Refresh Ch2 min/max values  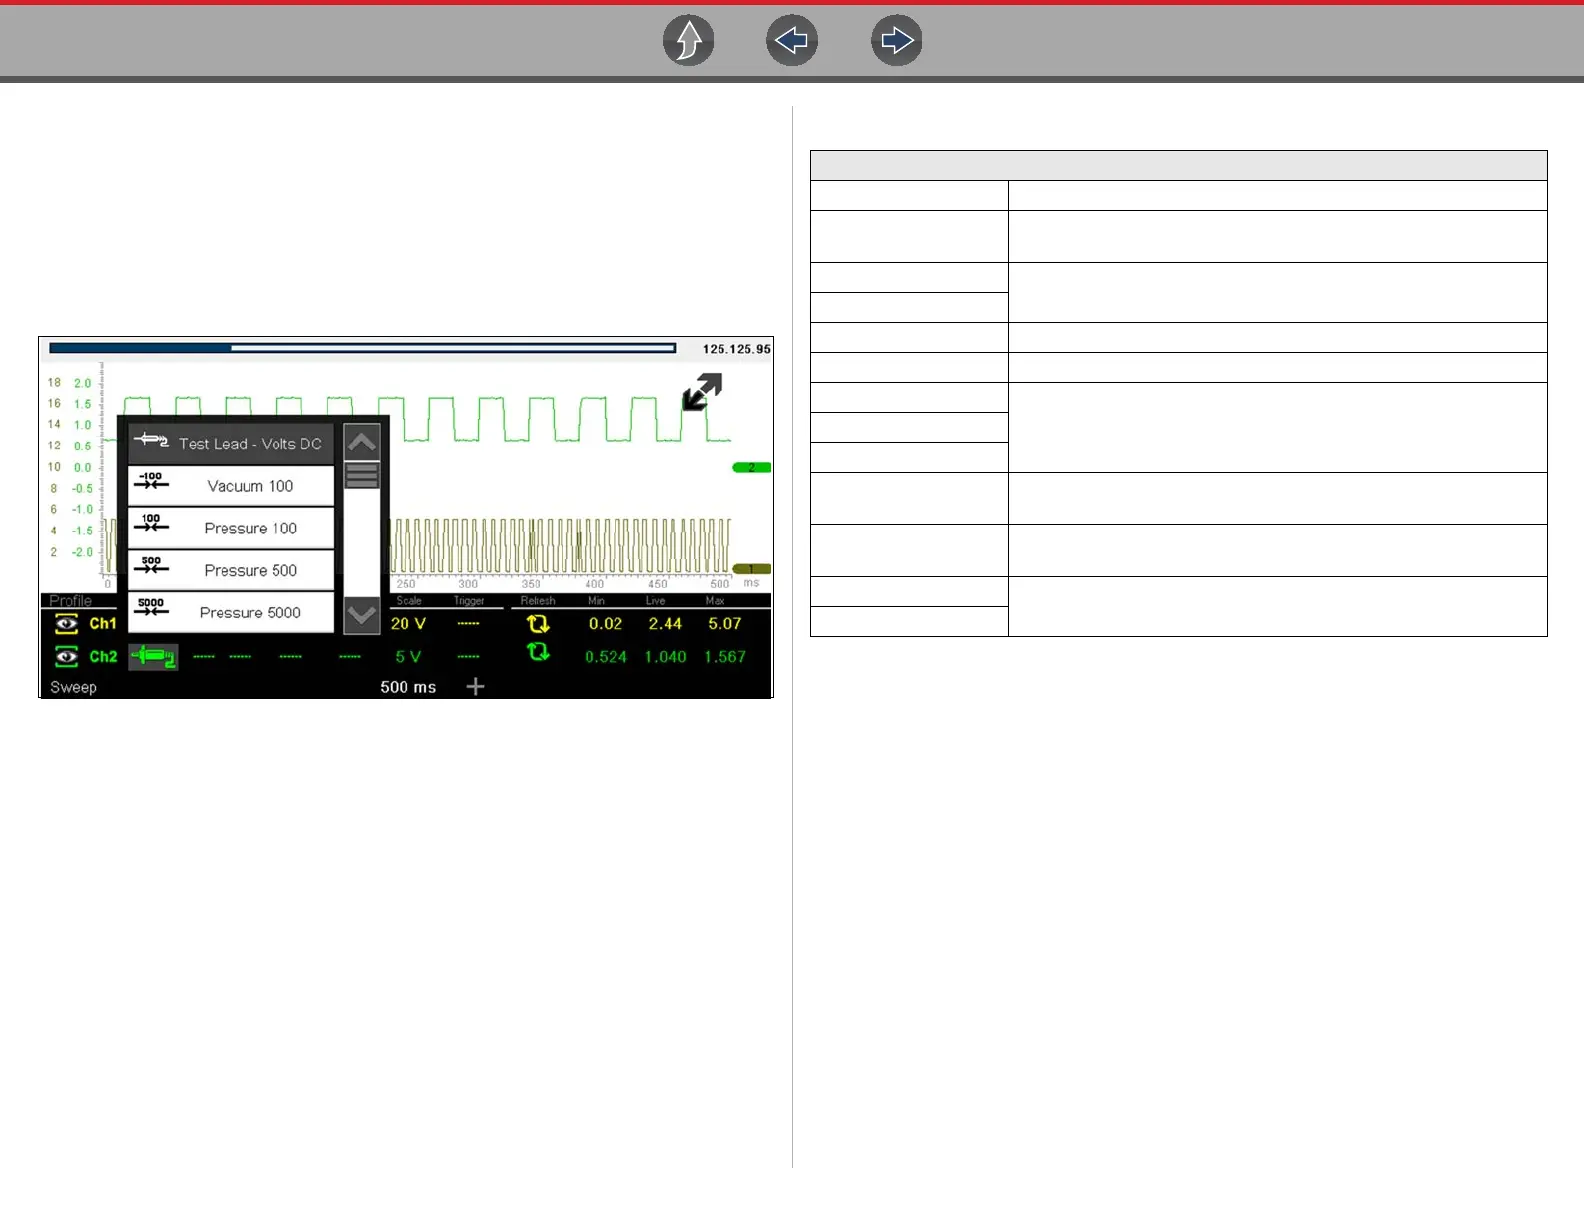[538, 652]
